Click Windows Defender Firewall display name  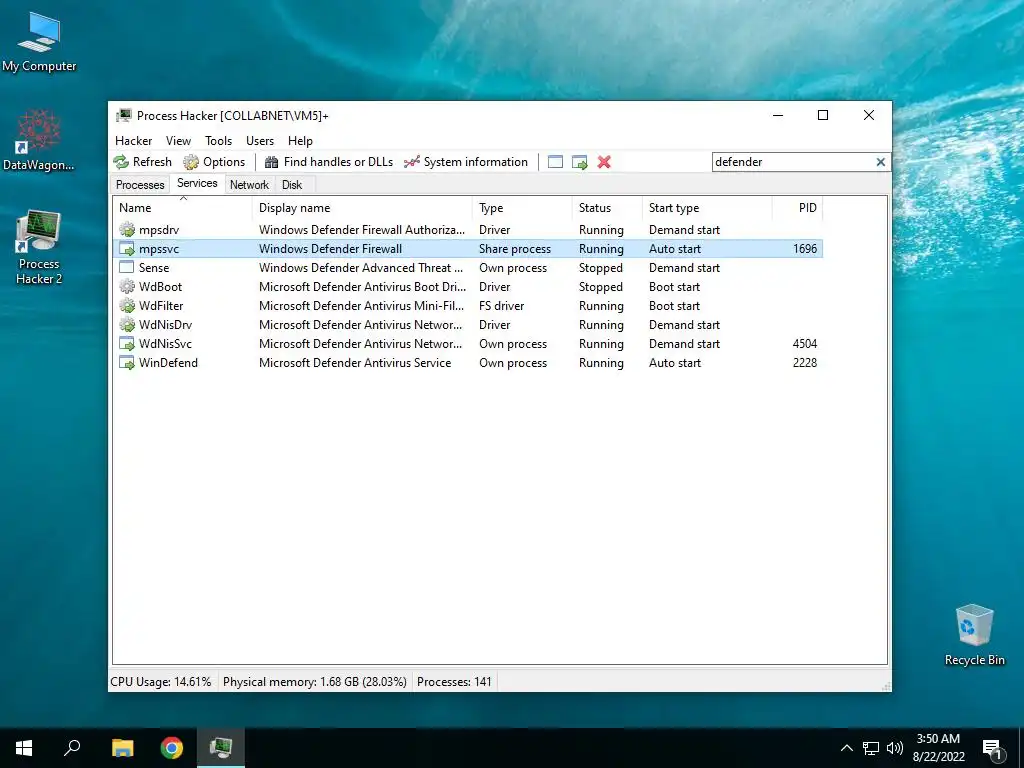[330, 249]
